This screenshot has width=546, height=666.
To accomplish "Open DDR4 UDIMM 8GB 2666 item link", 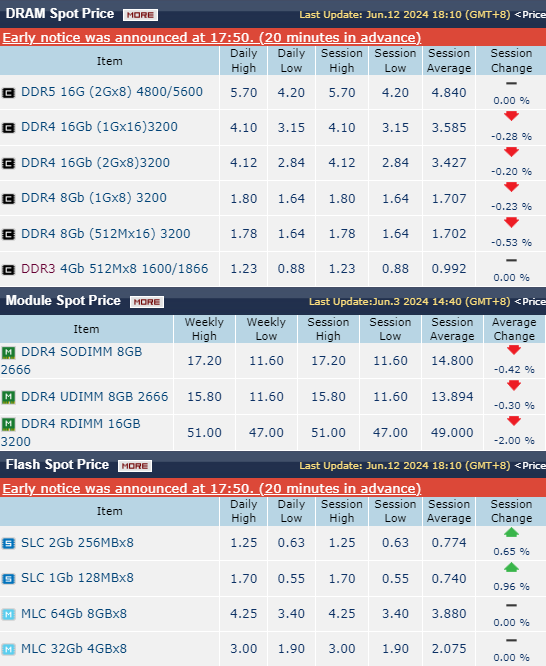I will click(94, 397).
